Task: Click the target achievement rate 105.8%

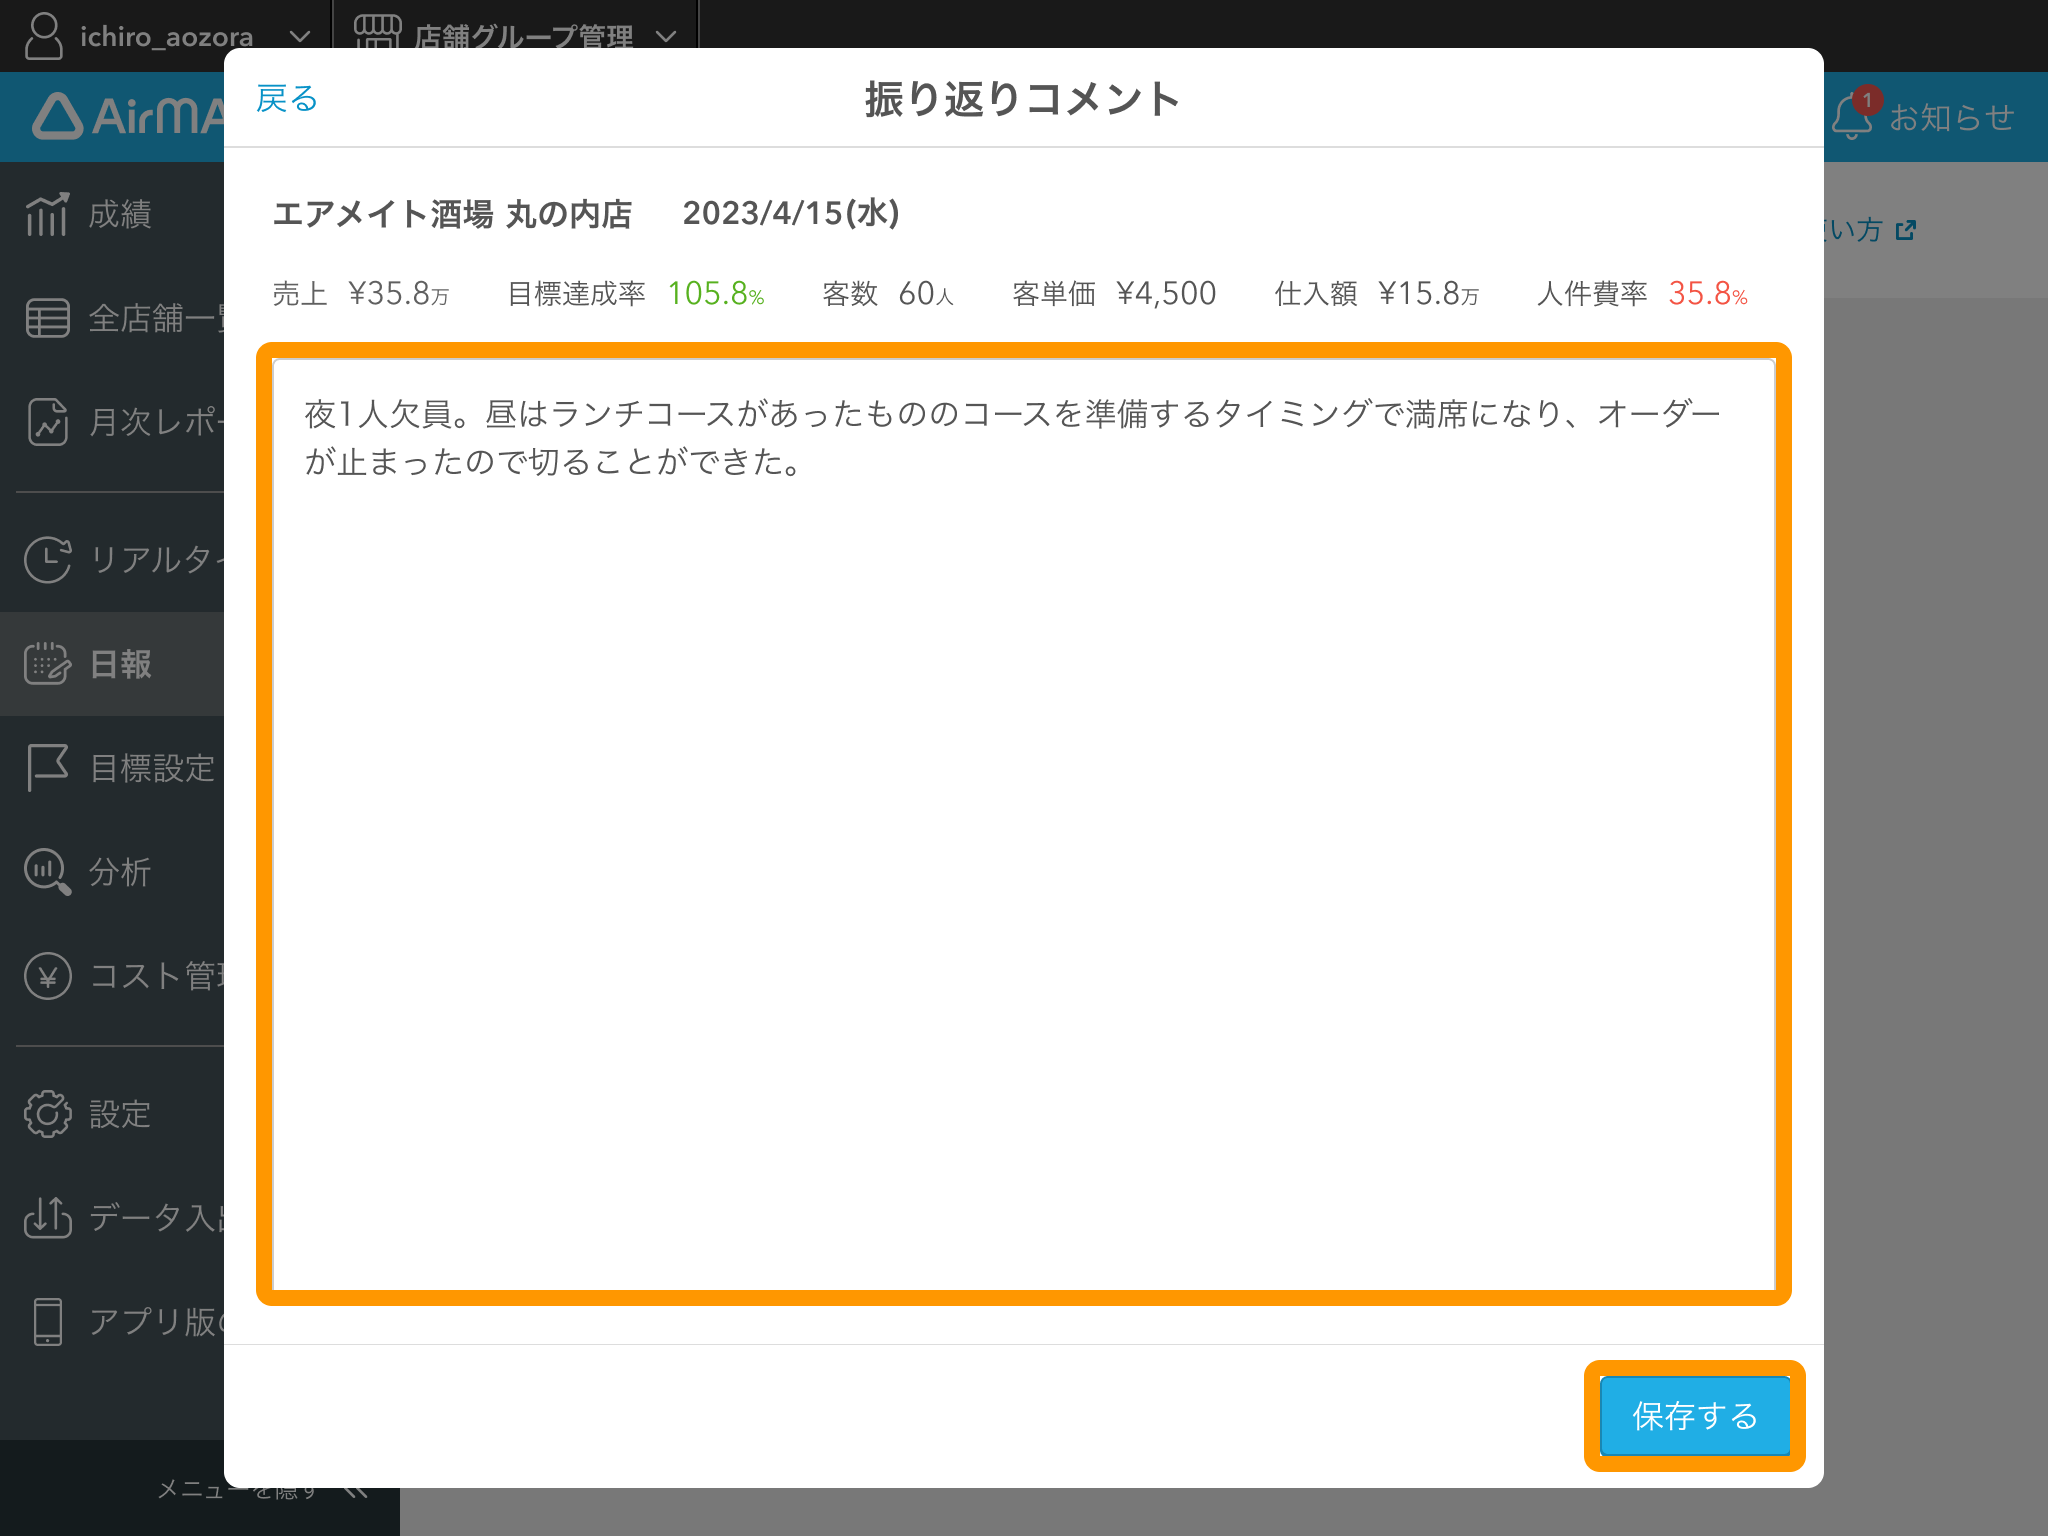Action: pos(716,293)
